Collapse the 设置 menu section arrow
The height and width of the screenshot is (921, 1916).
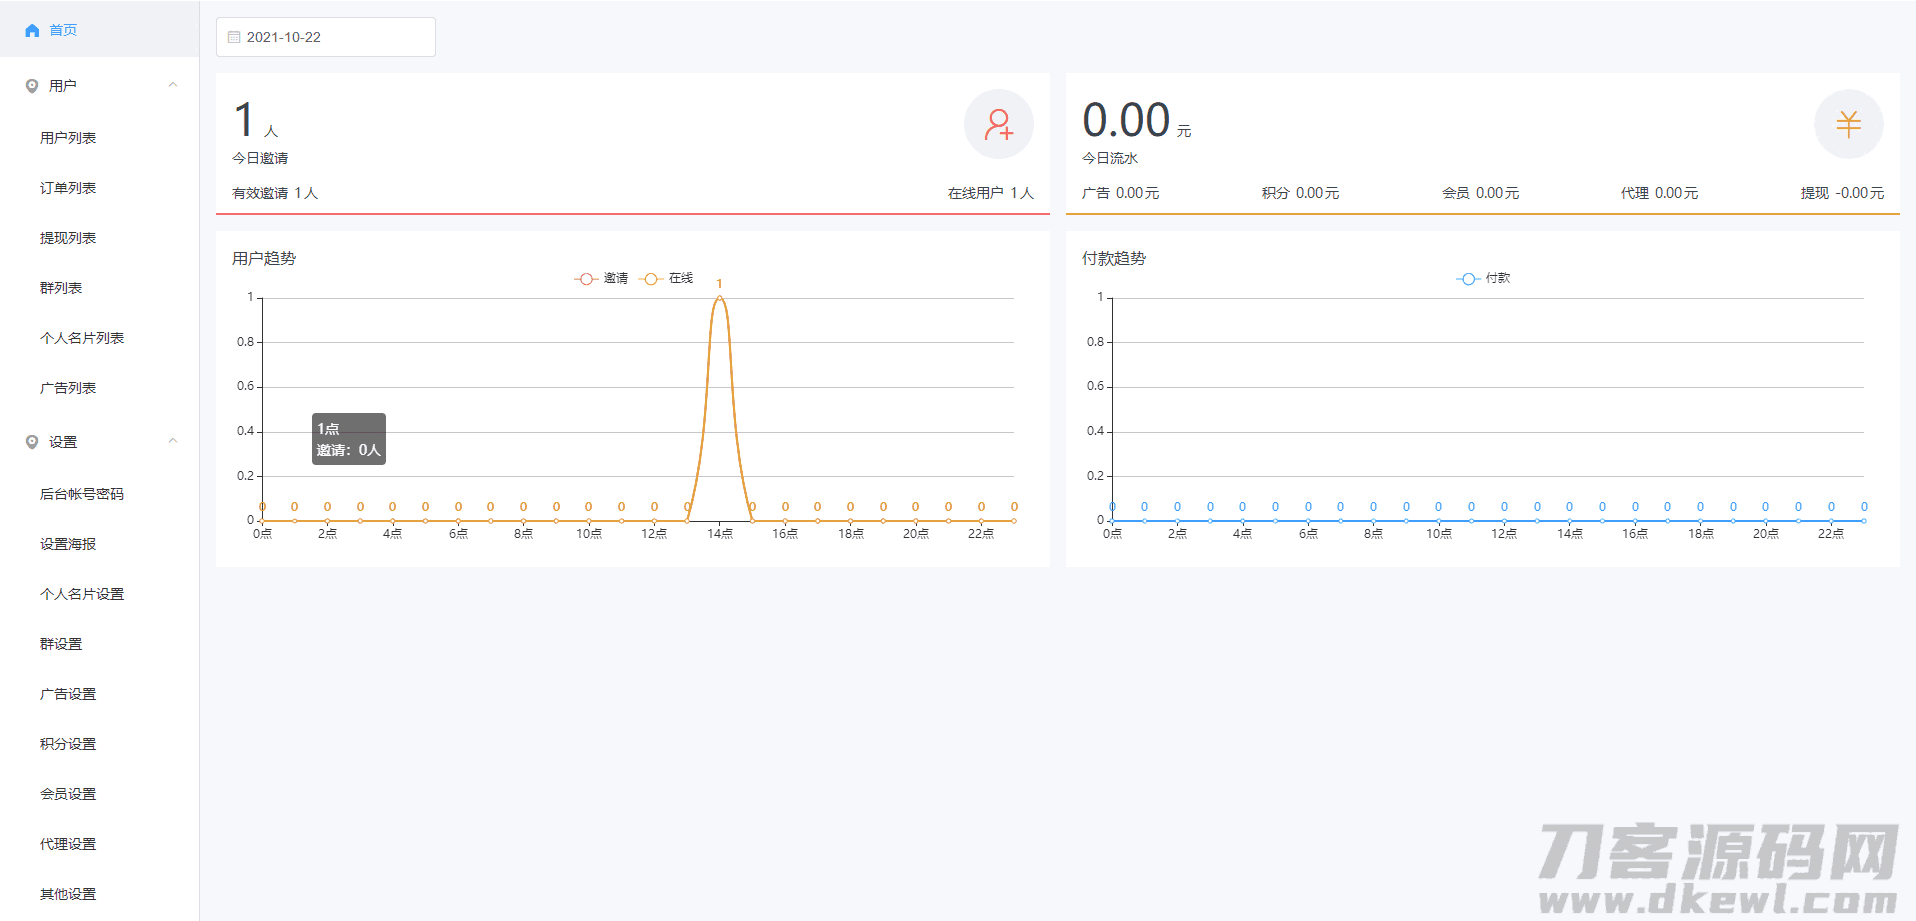click(173, 441)
